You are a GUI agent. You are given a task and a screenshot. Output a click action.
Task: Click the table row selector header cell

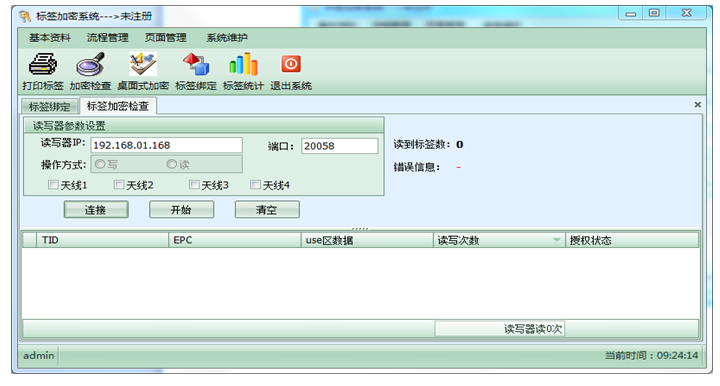(29, 240)
